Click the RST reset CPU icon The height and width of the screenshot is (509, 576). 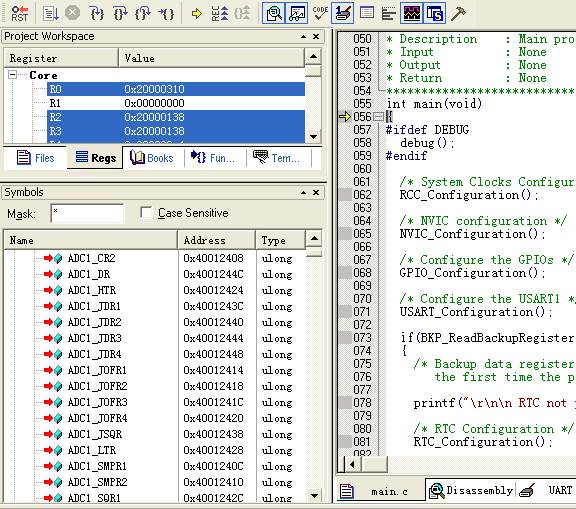point(19,14)
